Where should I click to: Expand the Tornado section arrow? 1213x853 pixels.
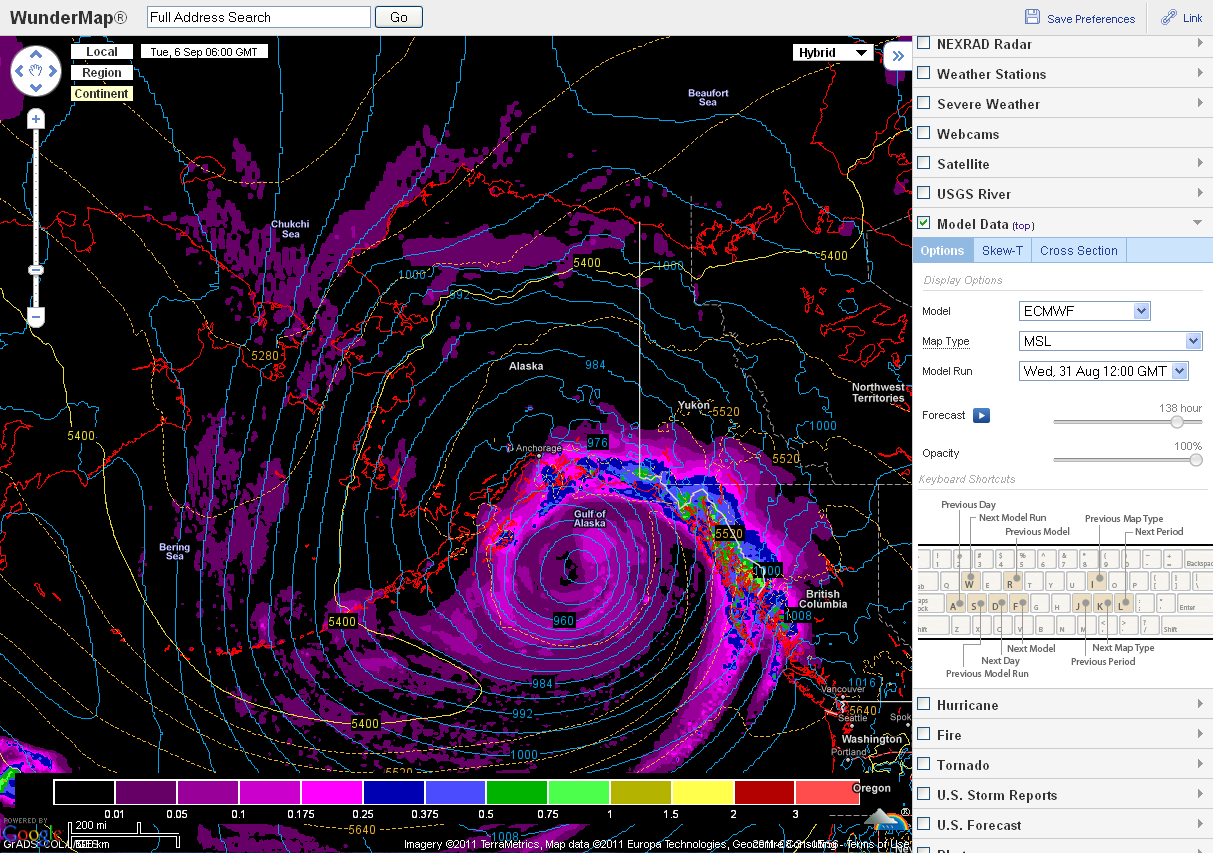1198,764
